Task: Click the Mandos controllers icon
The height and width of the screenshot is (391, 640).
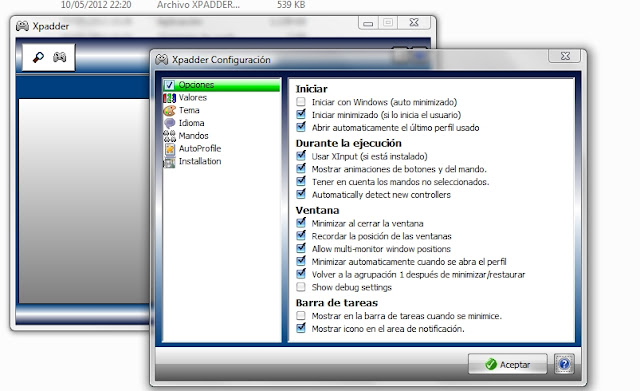Action: tap(169, 136)
